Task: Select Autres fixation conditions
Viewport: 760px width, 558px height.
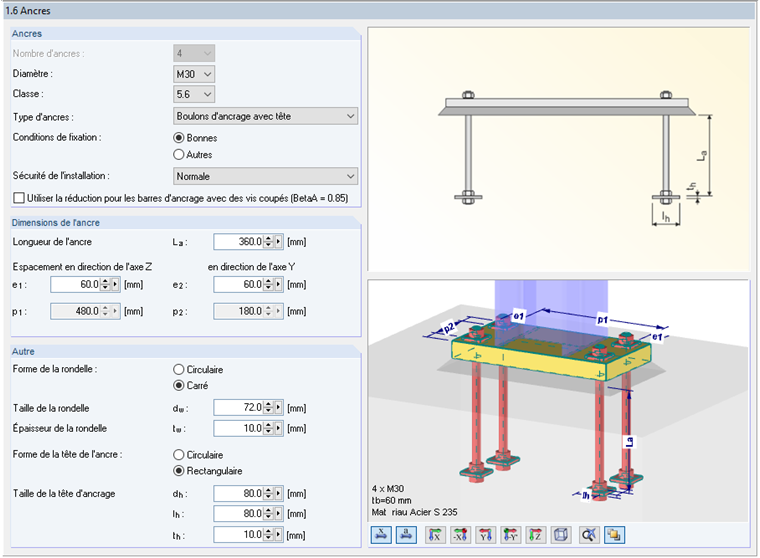Action: pos(179,155)
